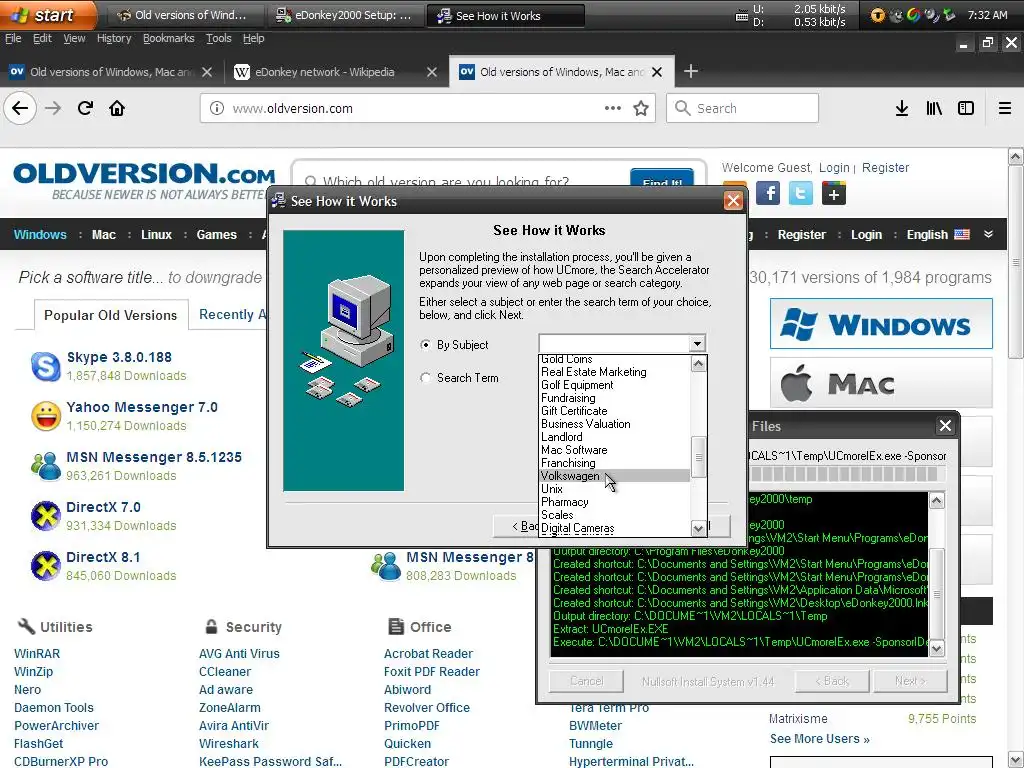This screenshot has width=1024, height=768.
Task: Choose Volkswagen in the subject list
Action: point(614,476)
